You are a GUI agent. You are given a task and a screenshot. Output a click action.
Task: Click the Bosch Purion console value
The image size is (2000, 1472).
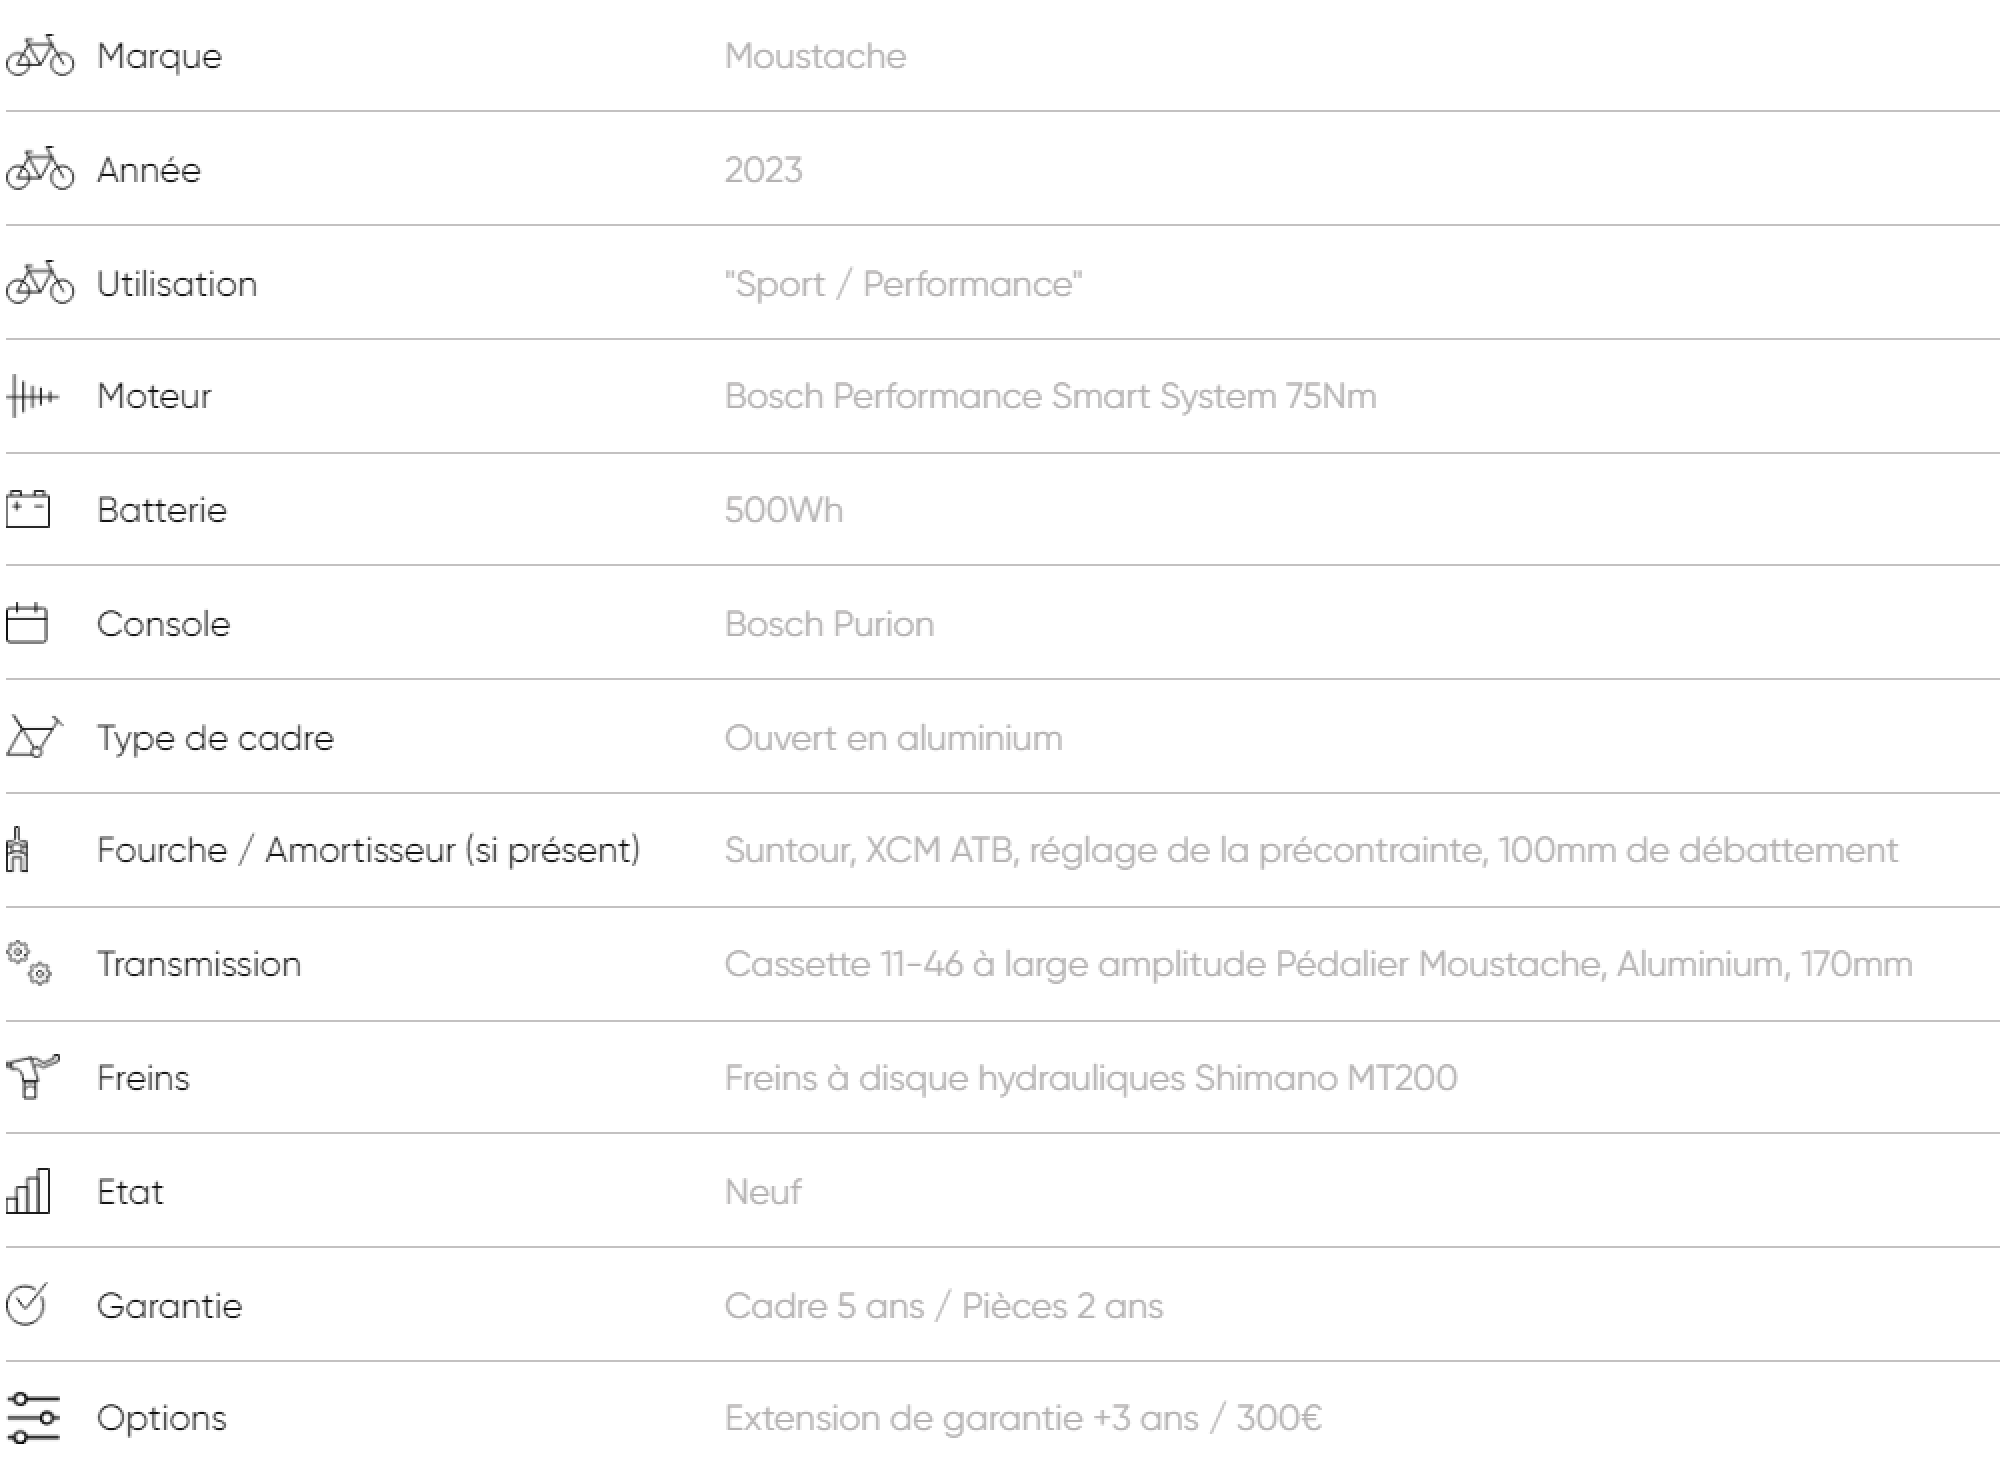[x=829, y=624]
